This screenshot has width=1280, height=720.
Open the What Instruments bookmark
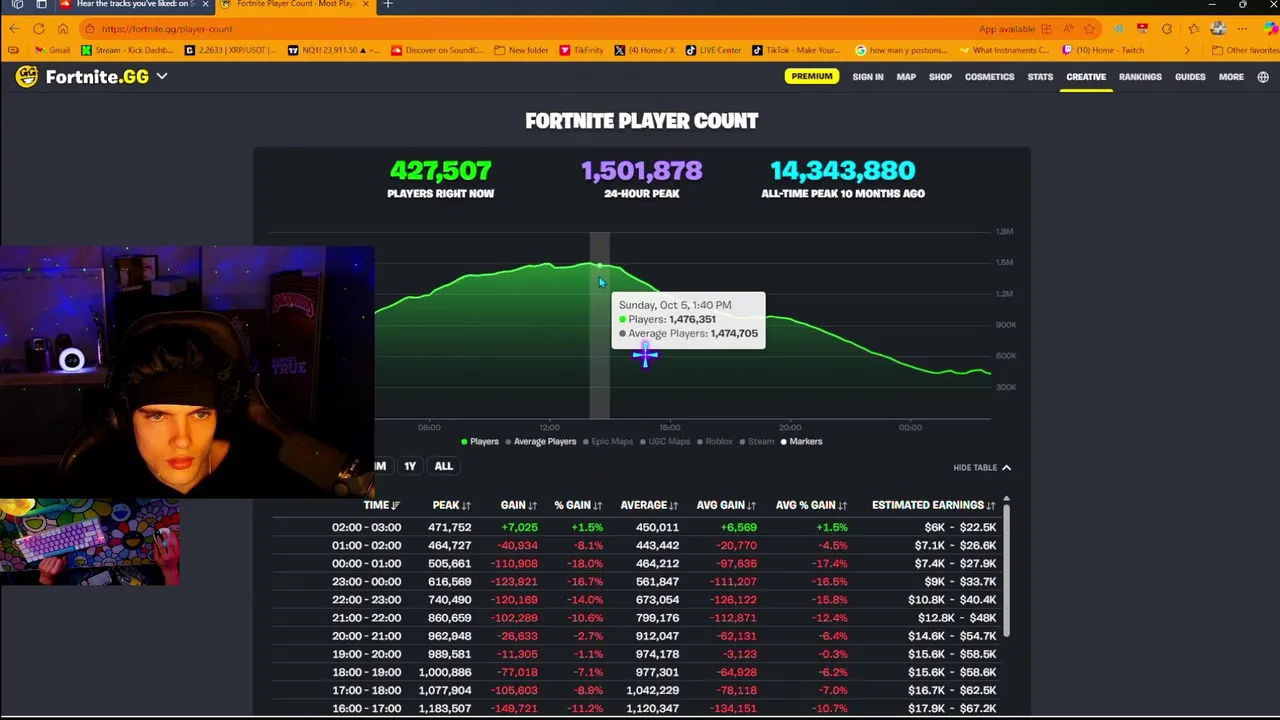coord(1005,50)
